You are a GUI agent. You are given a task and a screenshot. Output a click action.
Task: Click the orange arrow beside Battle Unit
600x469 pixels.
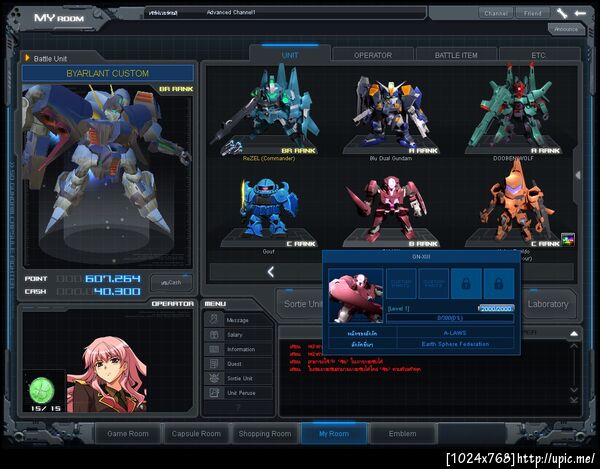(x=27, y=58)
